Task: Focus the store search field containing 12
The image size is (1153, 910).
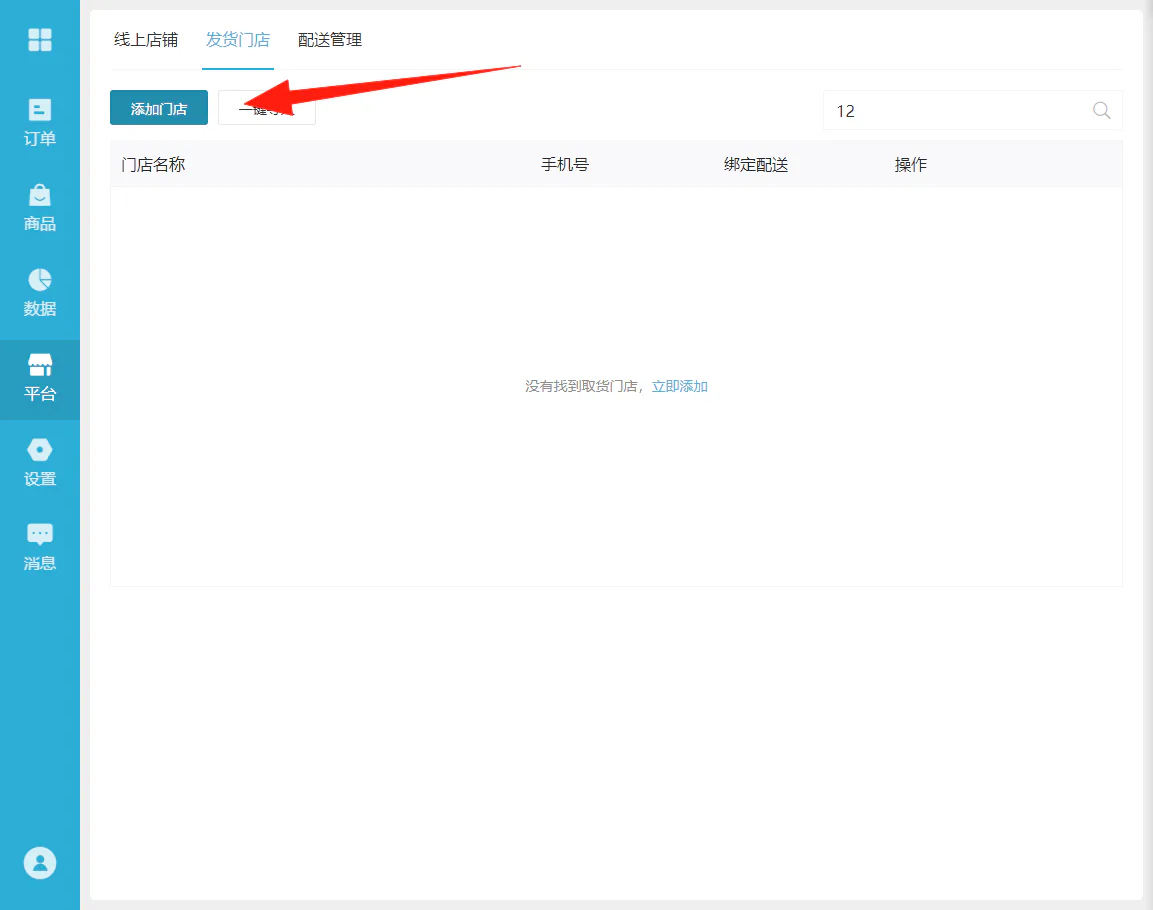Action: coord(972,110)
